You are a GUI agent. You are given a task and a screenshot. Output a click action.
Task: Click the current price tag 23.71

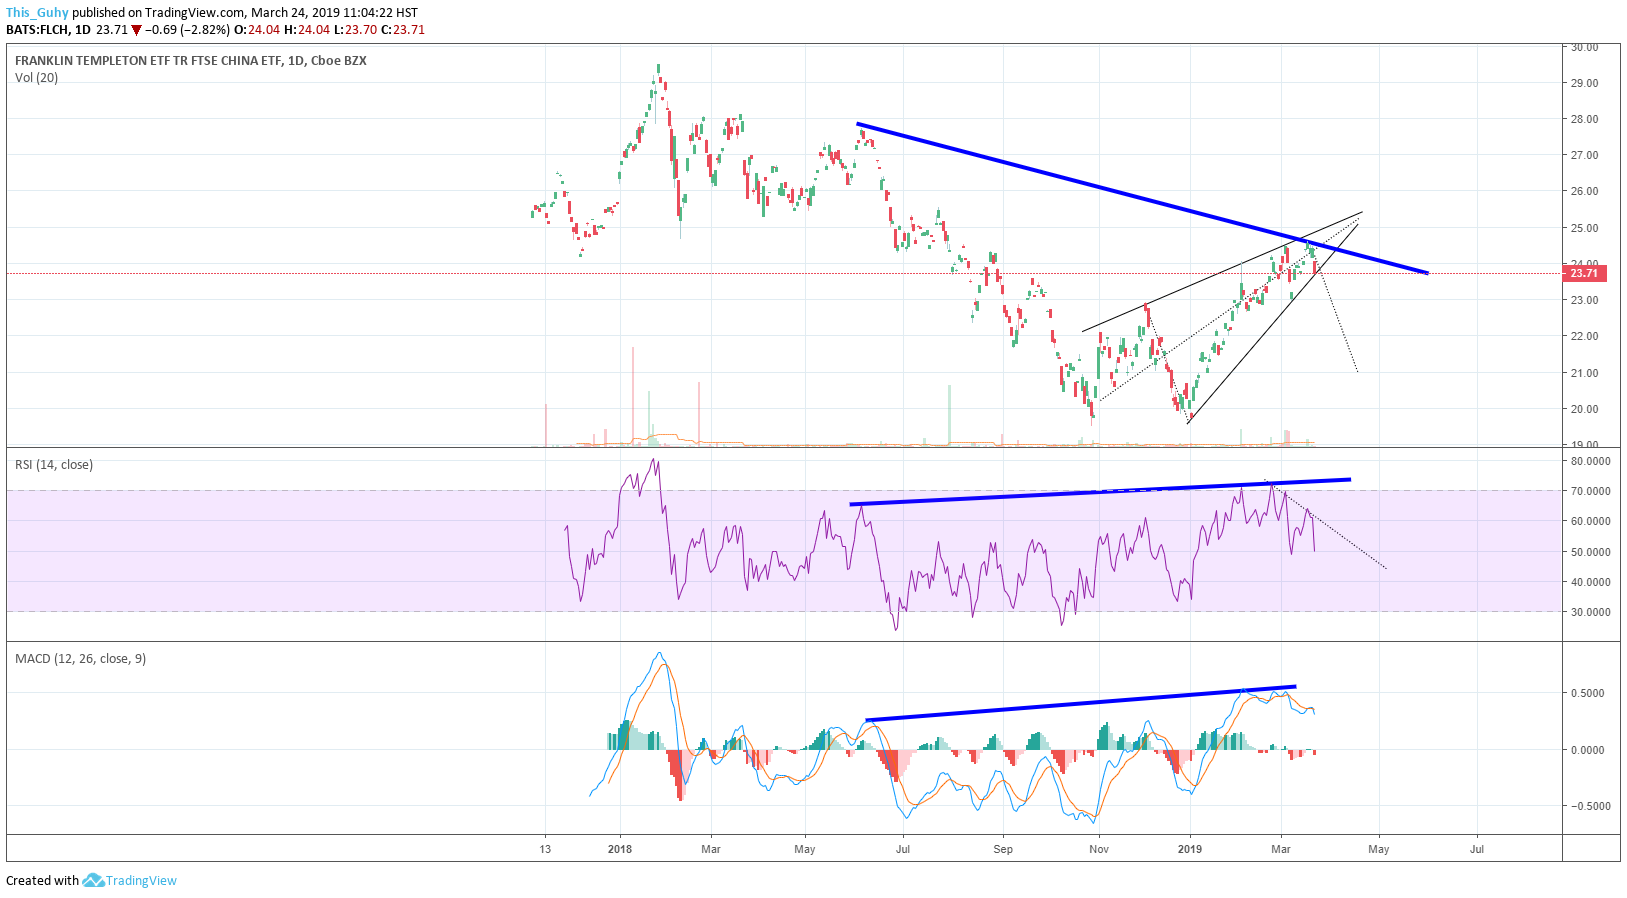[x=1584, y=273]
